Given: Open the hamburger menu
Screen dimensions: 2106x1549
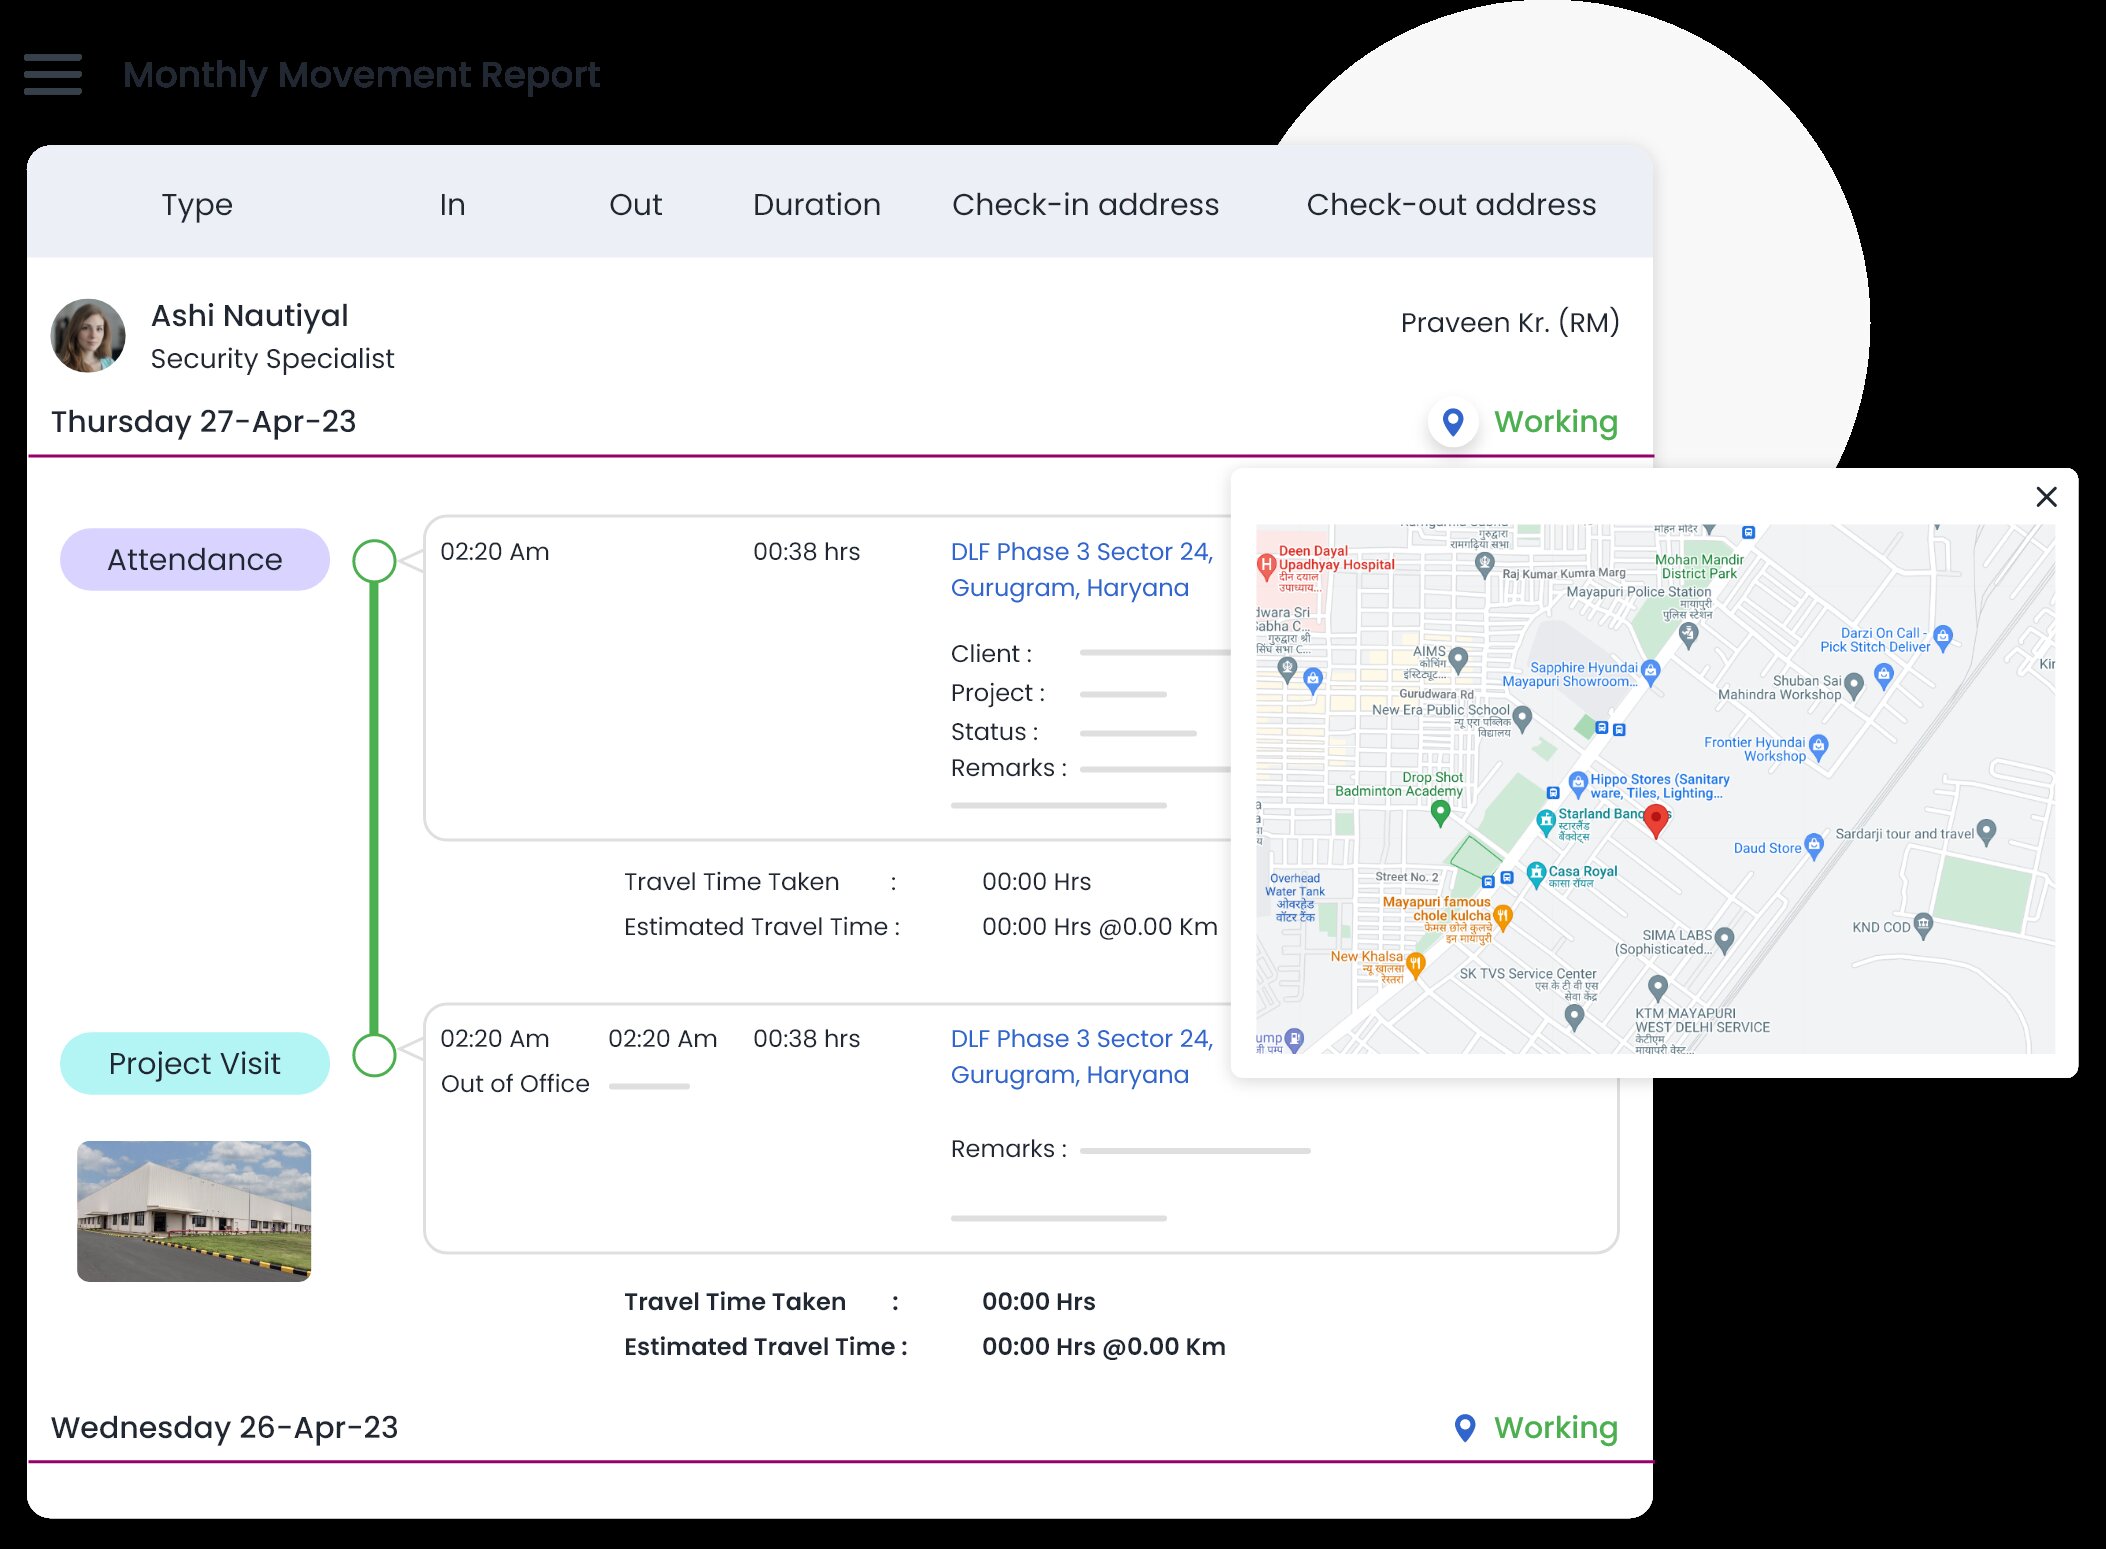Looking at the screenshot, I should coord(53,75).
